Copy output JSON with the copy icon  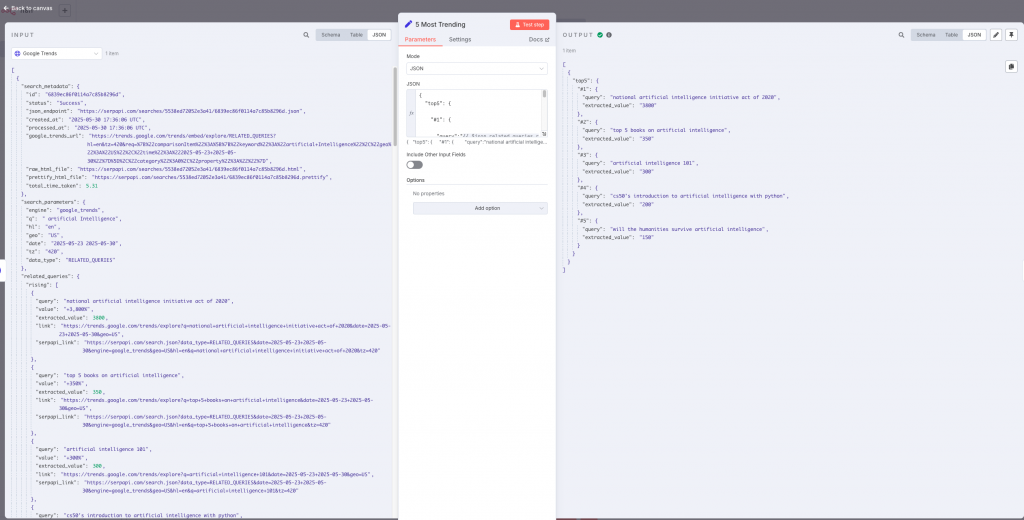(1010, 67)
